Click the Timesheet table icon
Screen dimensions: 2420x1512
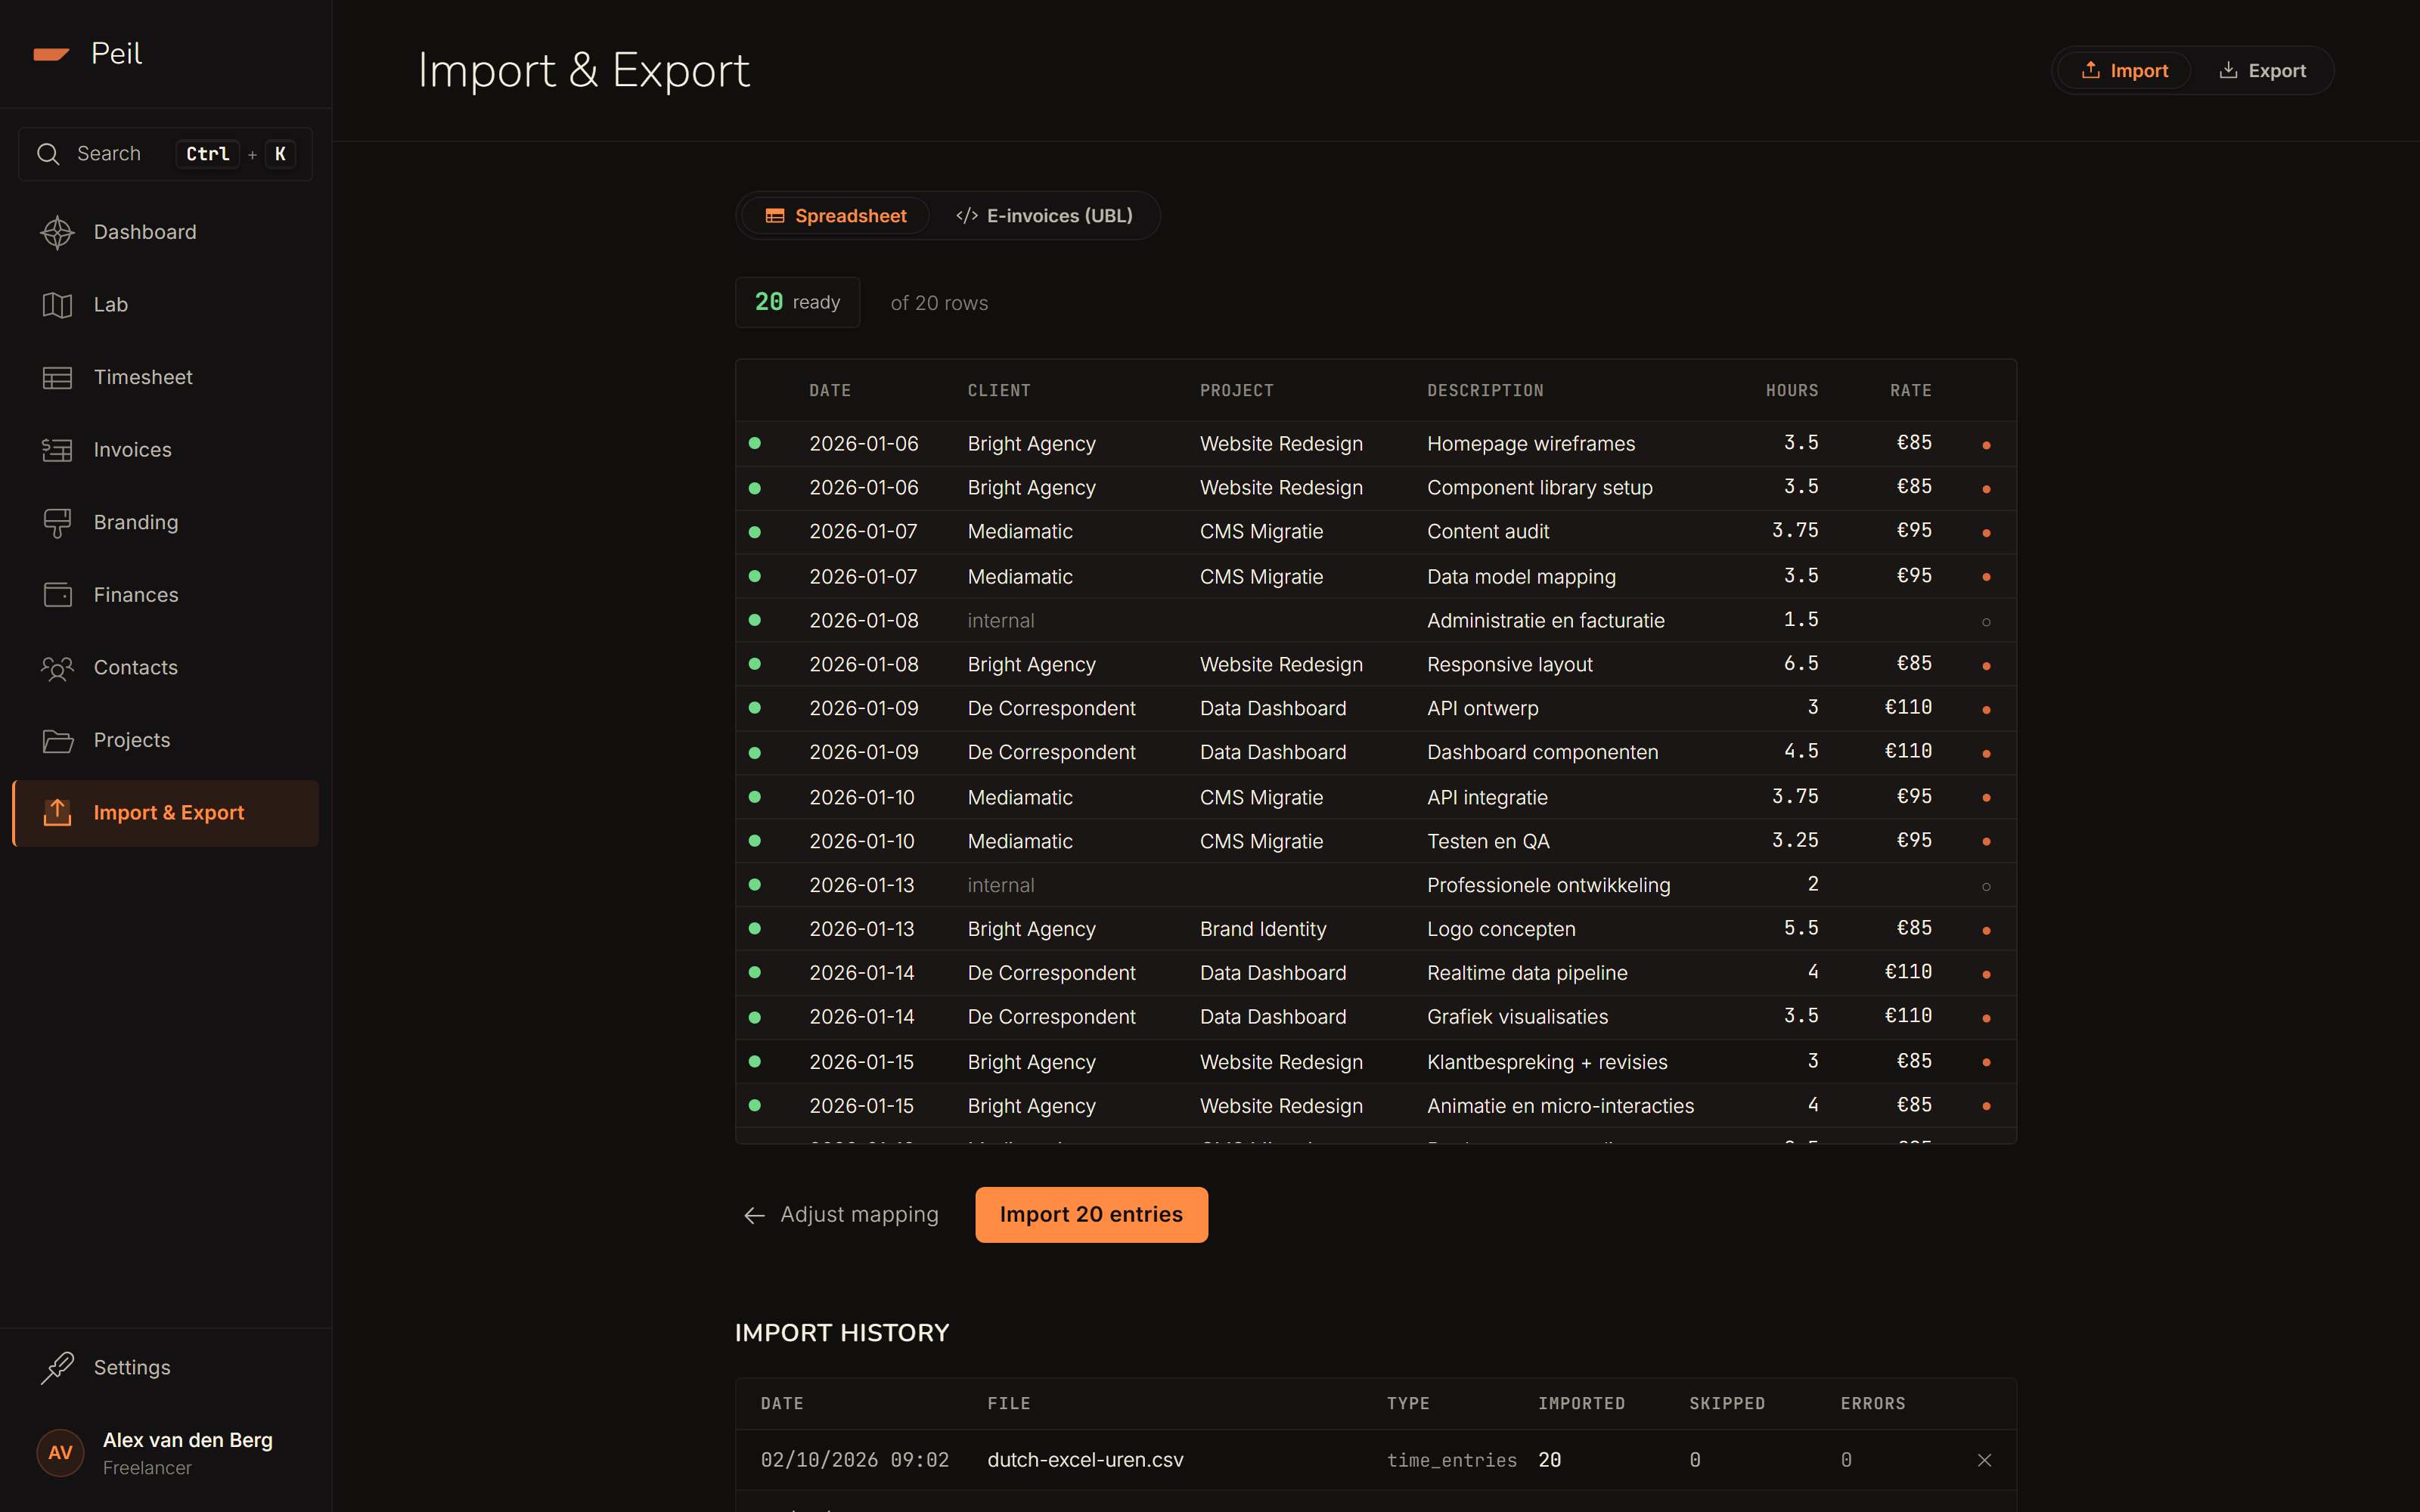click(x=57, y=378)
